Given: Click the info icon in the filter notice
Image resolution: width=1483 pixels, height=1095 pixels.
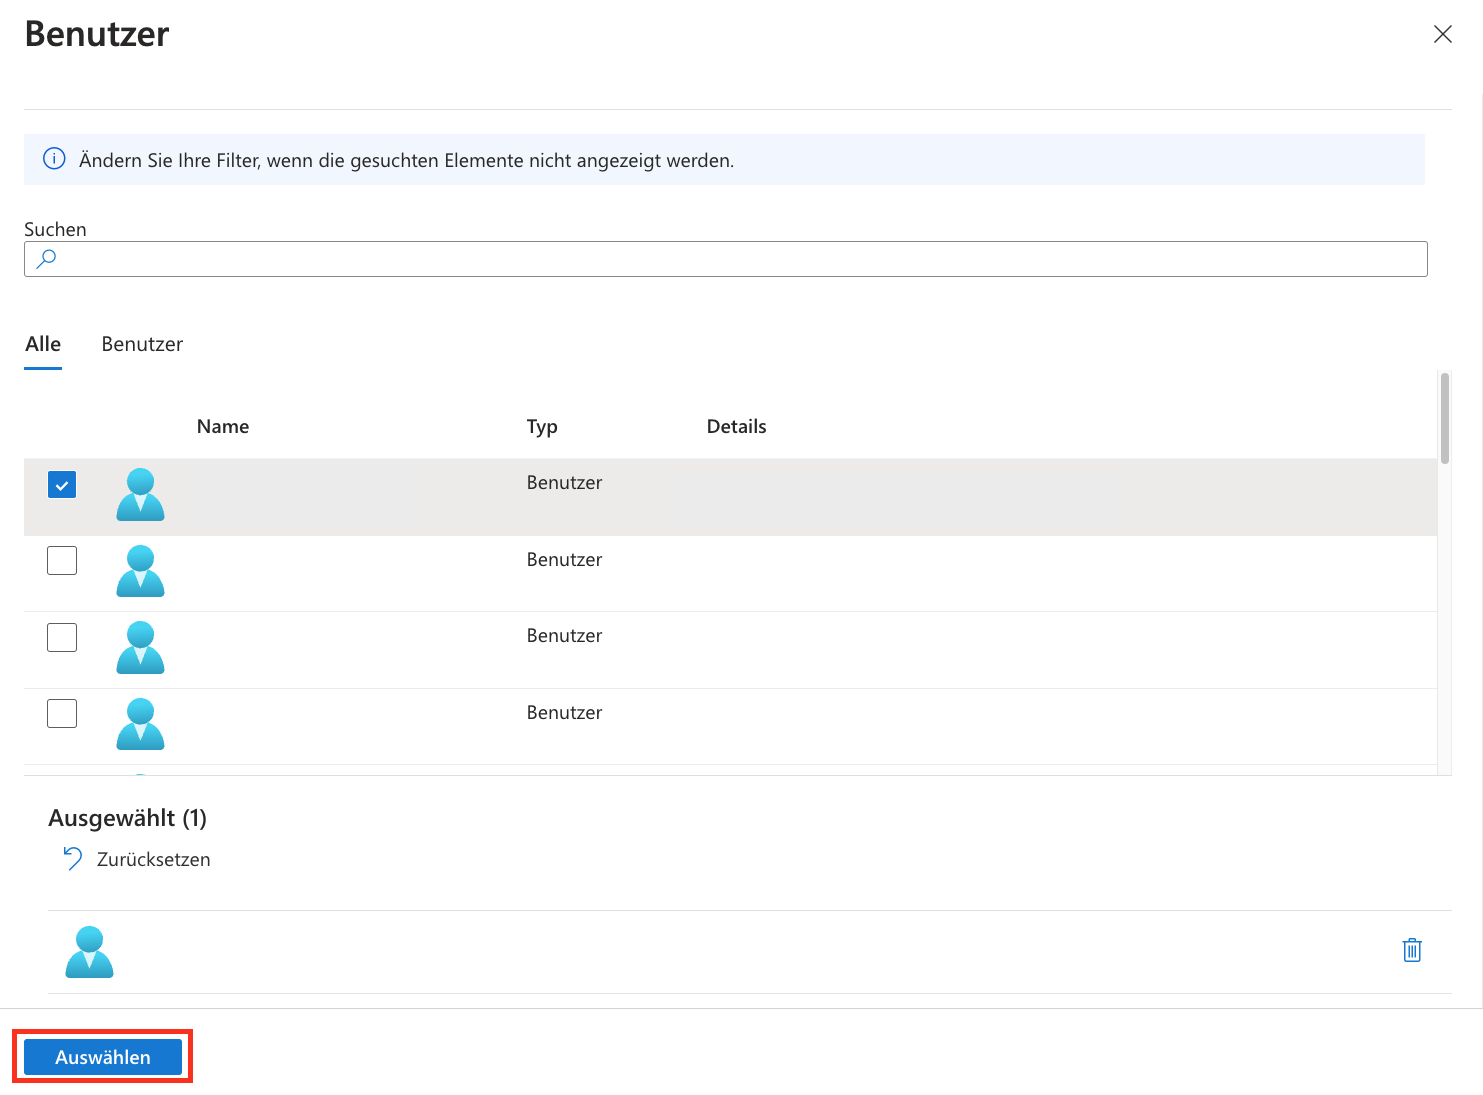Looking at the screenshot, I should pyautogui.click(x=54, y=159).
